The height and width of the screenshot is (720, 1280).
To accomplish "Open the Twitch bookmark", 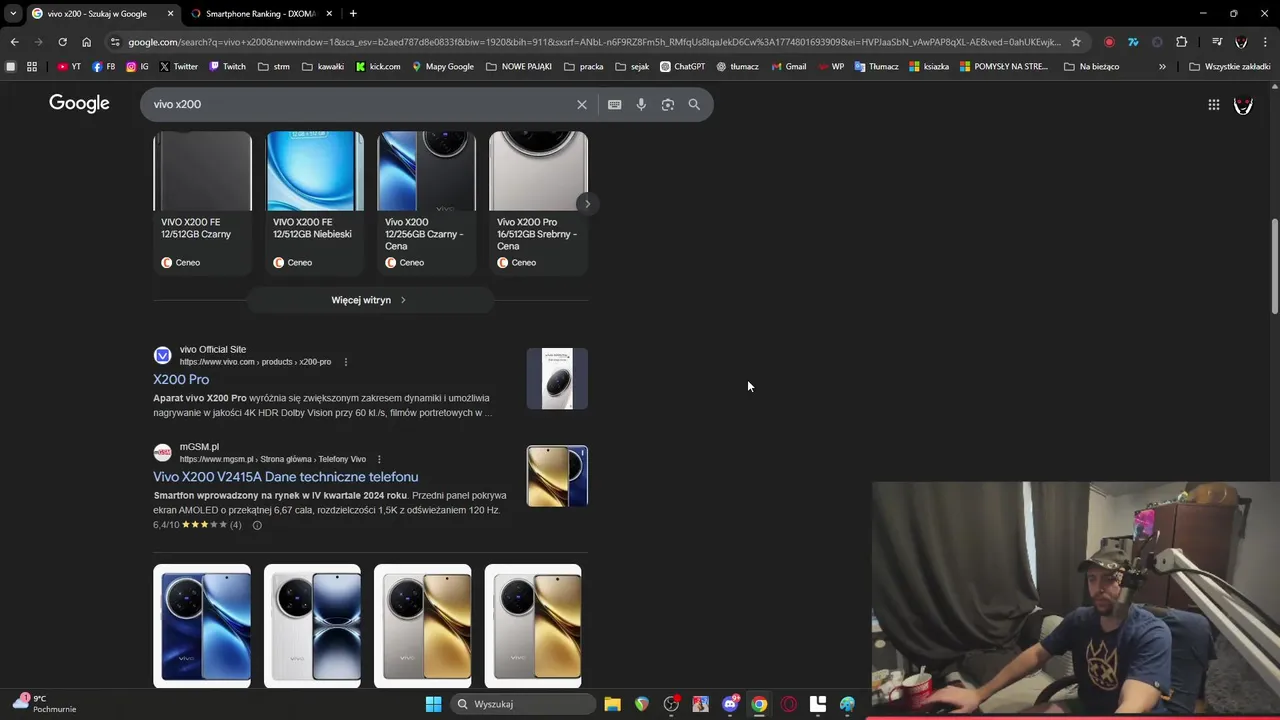I will [227, 67].
